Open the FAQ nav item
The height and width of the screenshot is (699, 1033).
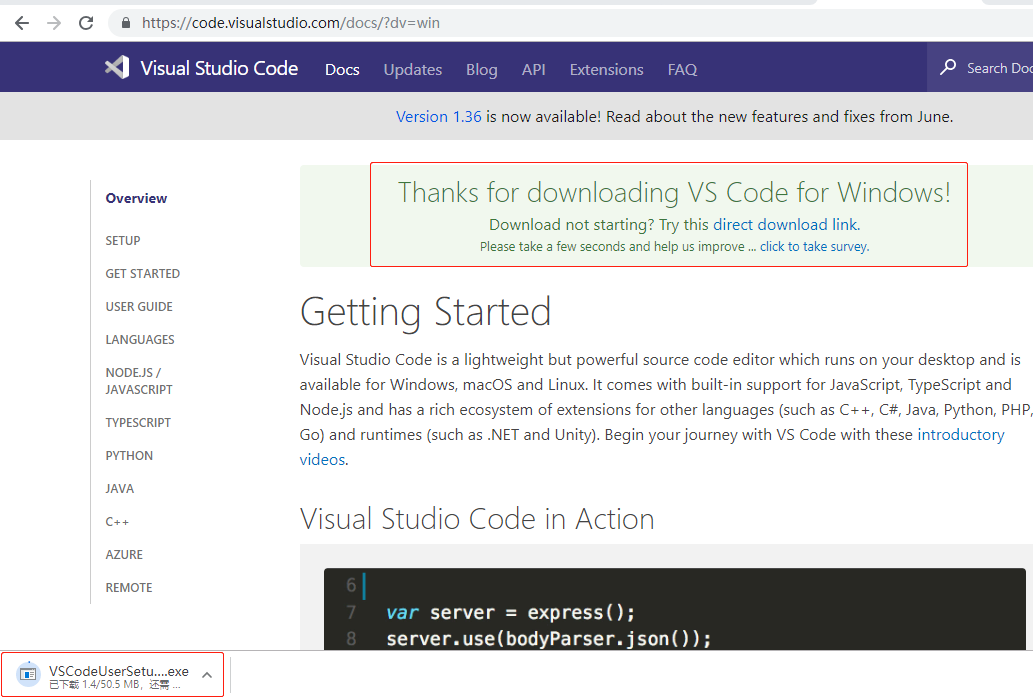682,69
